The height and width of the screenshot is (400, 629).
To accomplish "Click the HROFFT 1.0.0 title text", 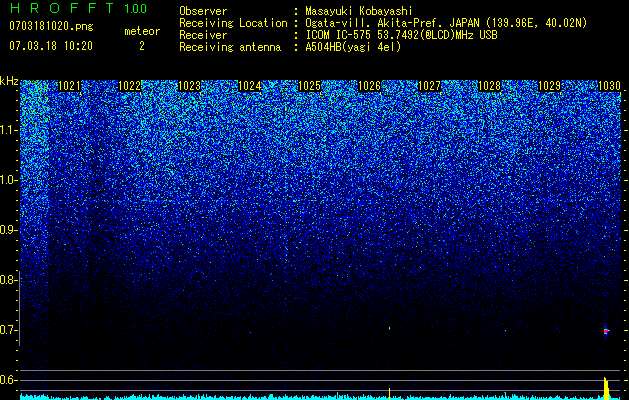I will (78, 8).
